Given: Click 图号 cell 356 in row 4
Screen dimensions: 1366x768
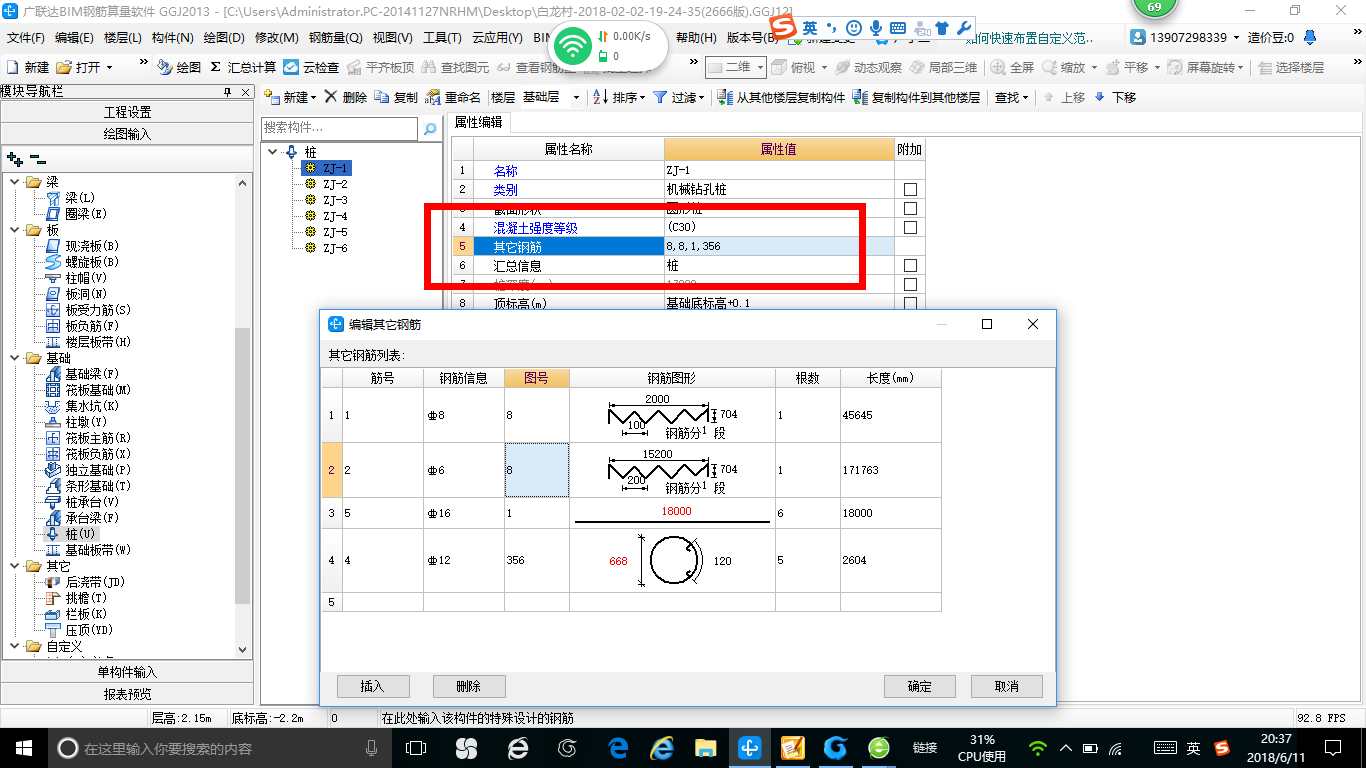Looking at the screenshot, I should tap(537, 560).
